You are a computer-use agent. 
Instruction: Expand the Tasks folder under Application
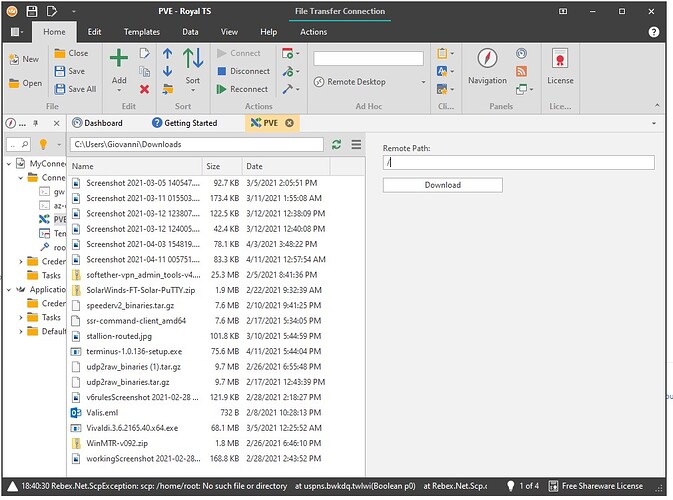(x=21, y=317)
